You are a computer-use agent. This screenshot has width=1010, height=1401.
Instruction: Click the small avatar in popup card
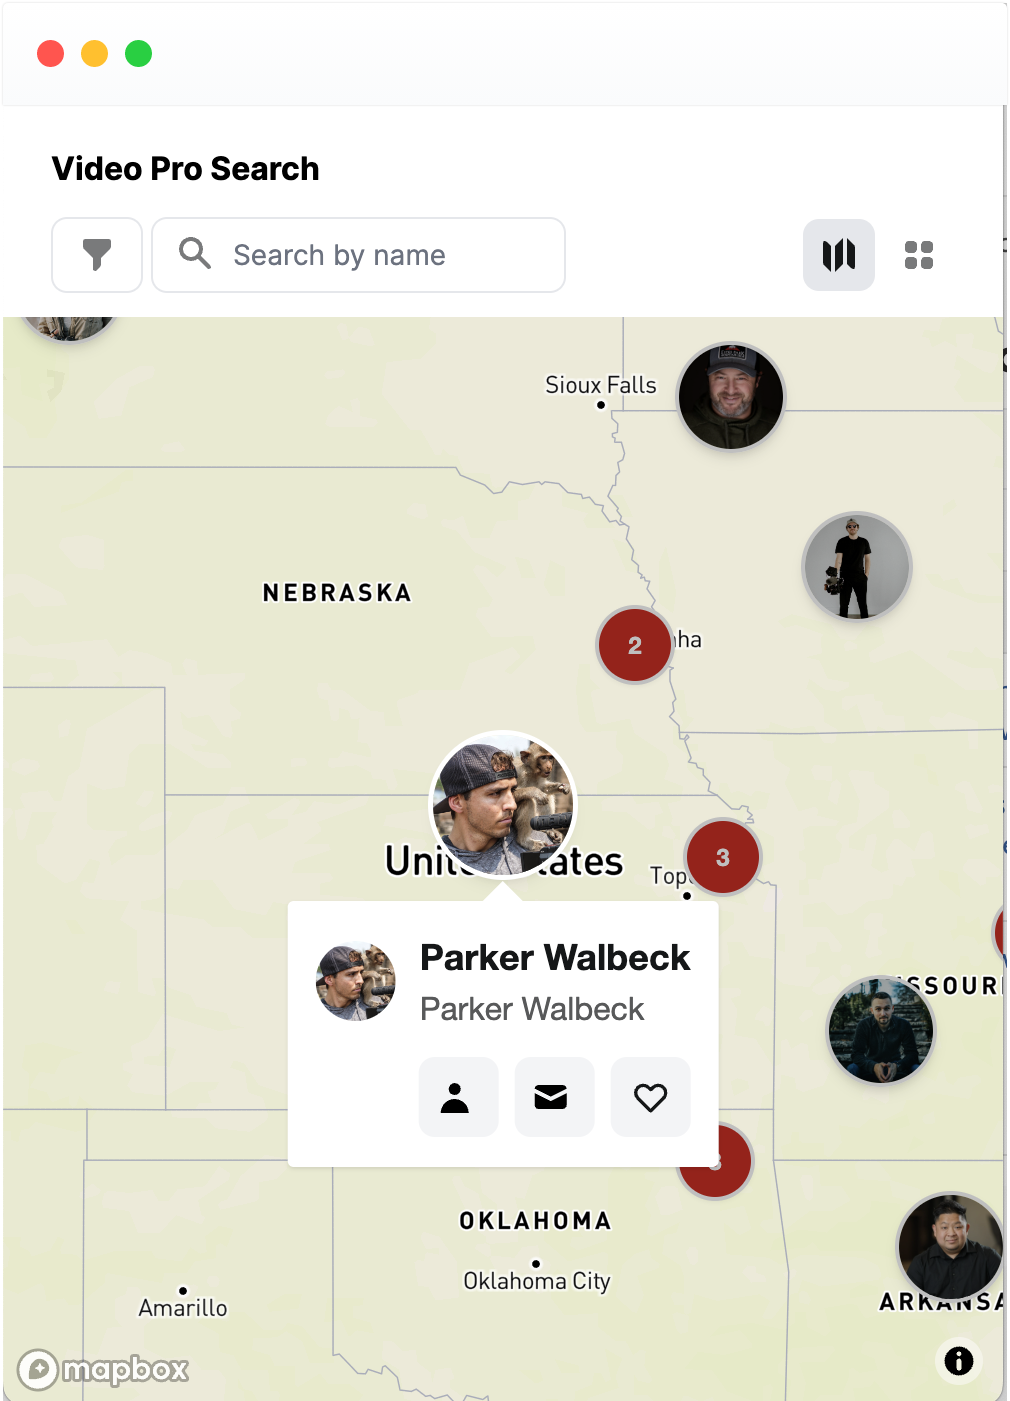356,981
